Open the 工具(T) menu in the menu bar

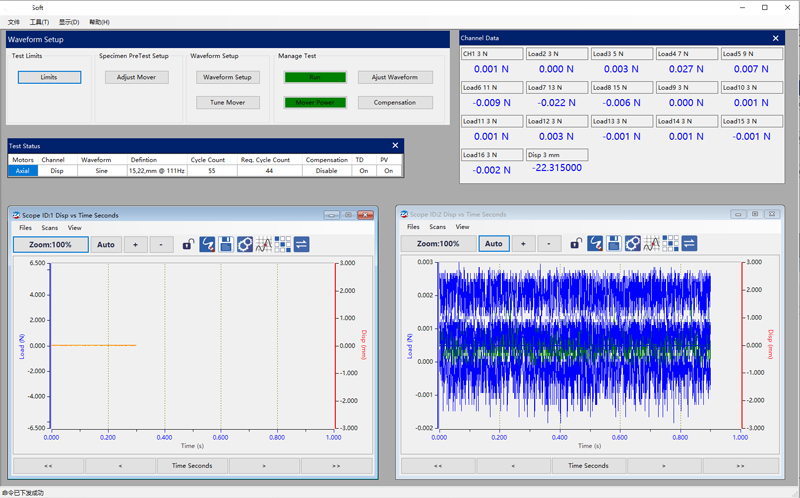tap(39, 22)
